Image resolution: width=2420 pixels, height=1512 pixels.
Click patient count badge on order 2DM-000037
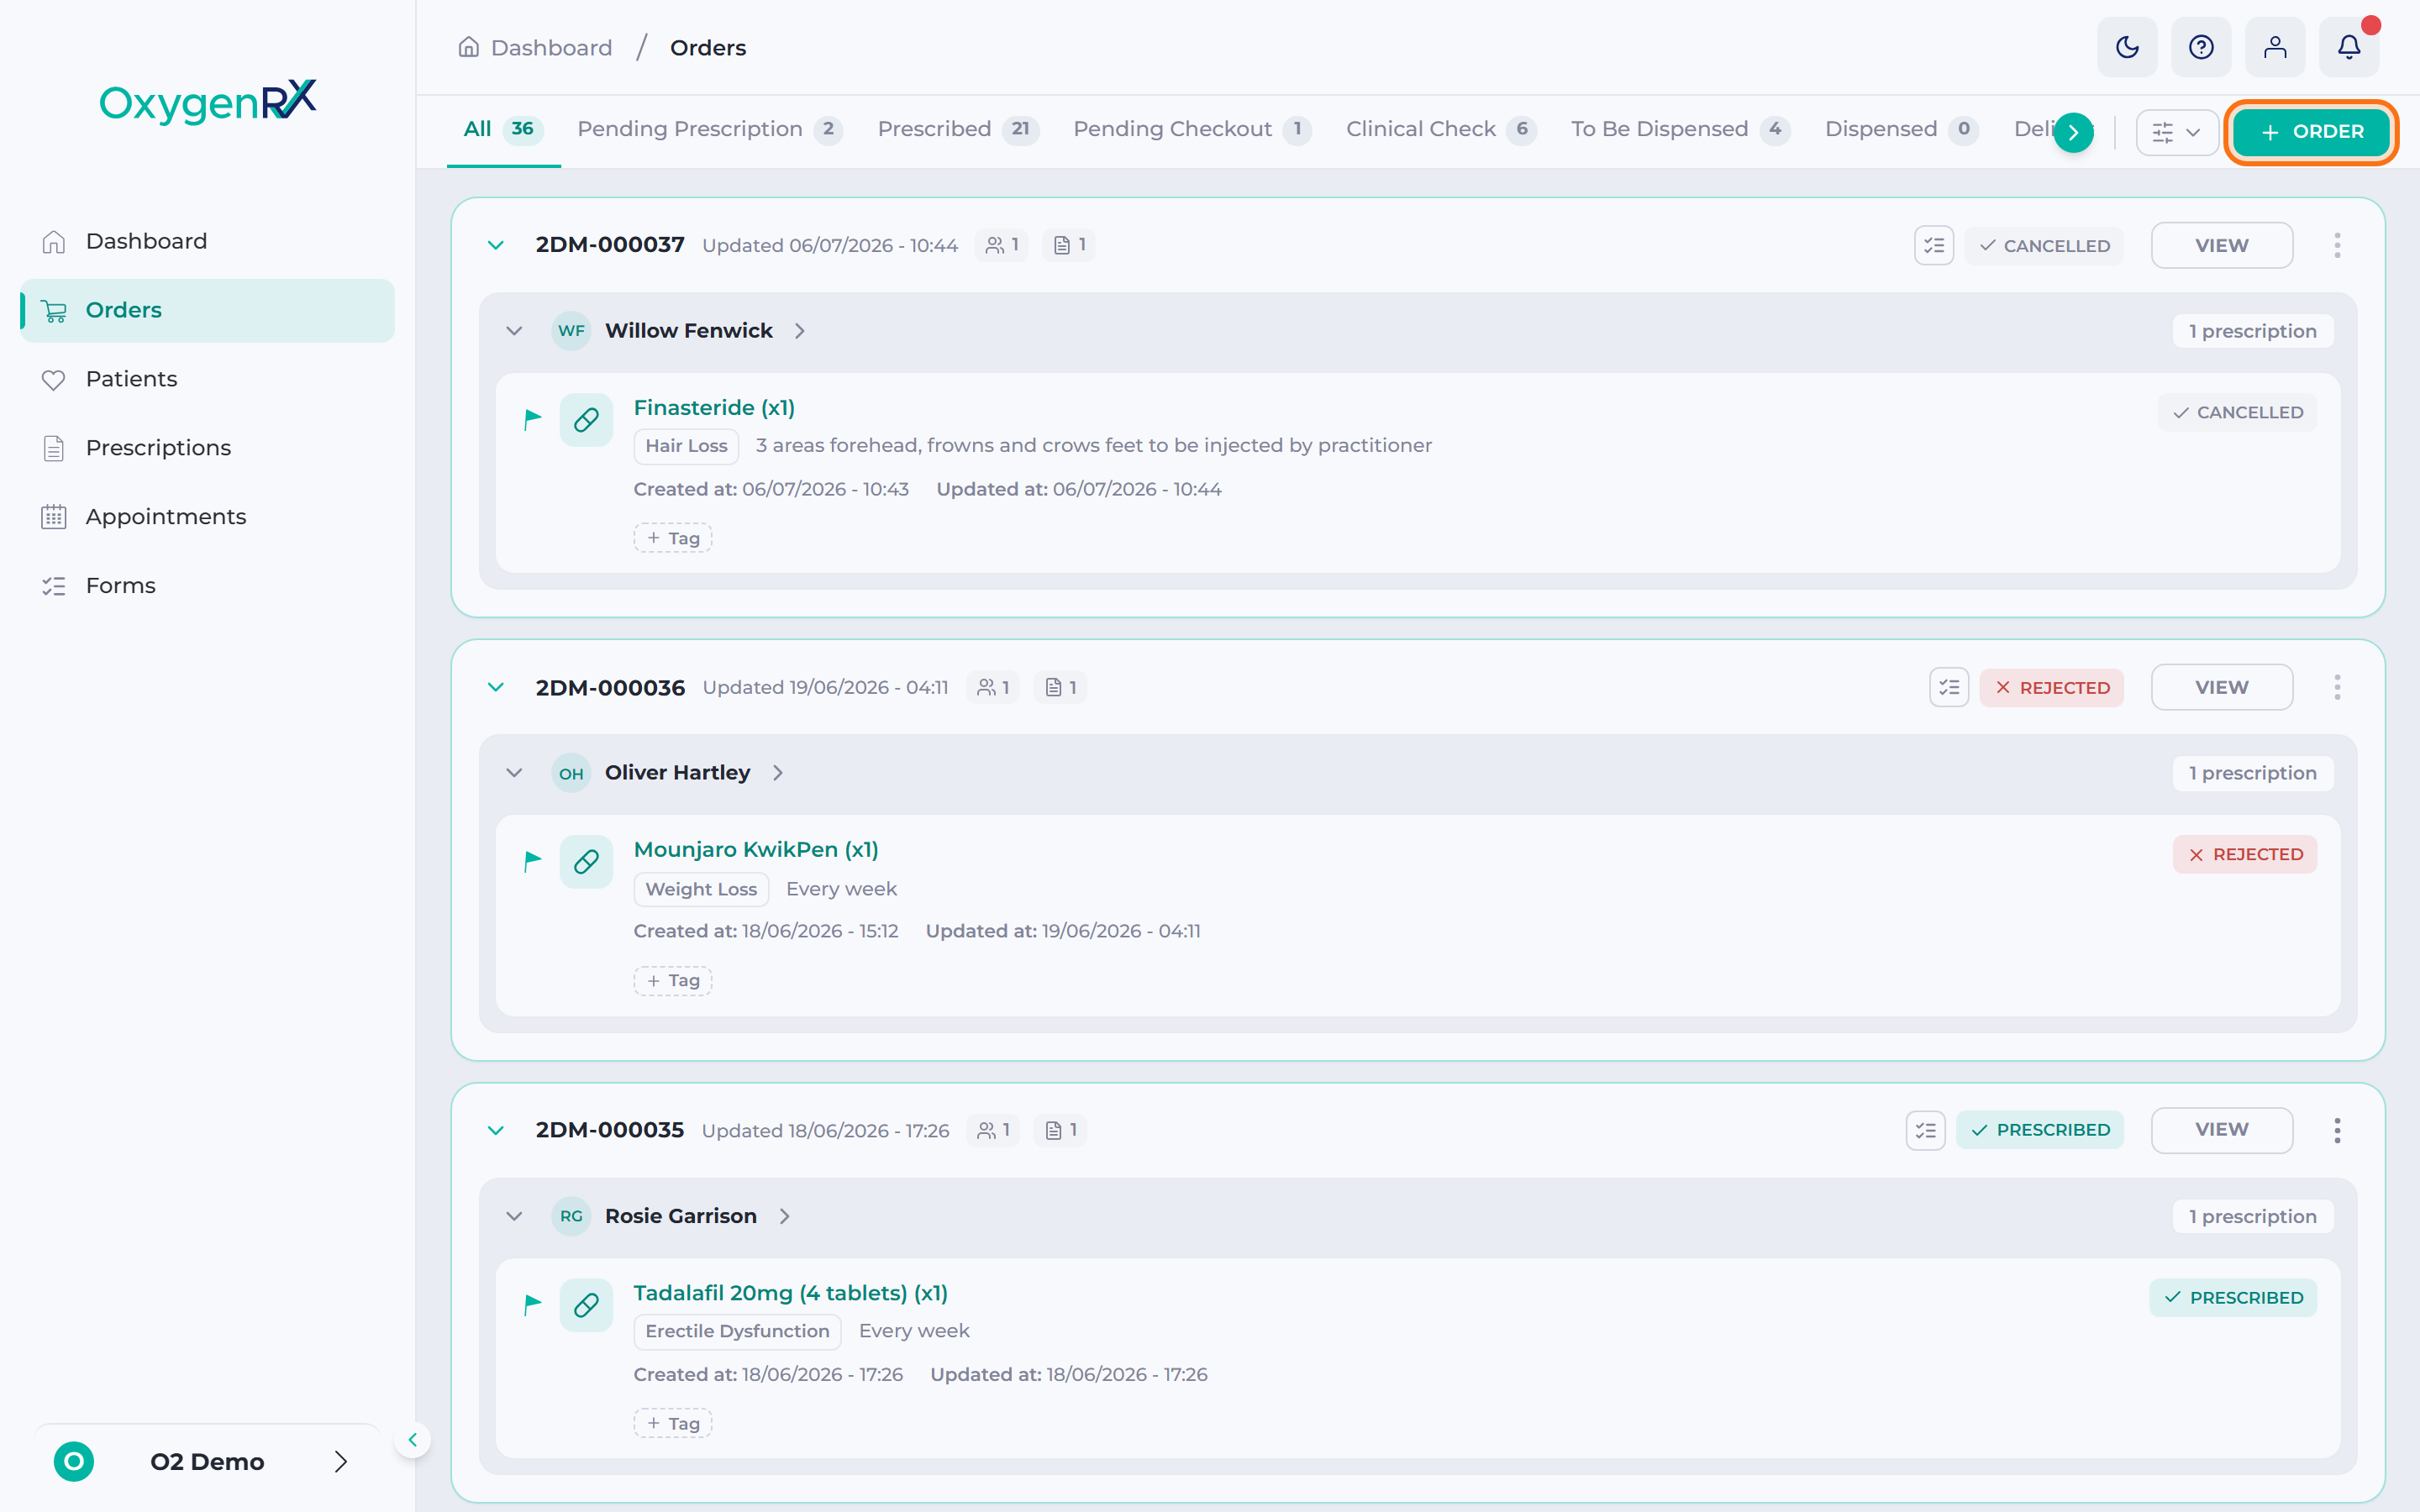pos(1002,245)
